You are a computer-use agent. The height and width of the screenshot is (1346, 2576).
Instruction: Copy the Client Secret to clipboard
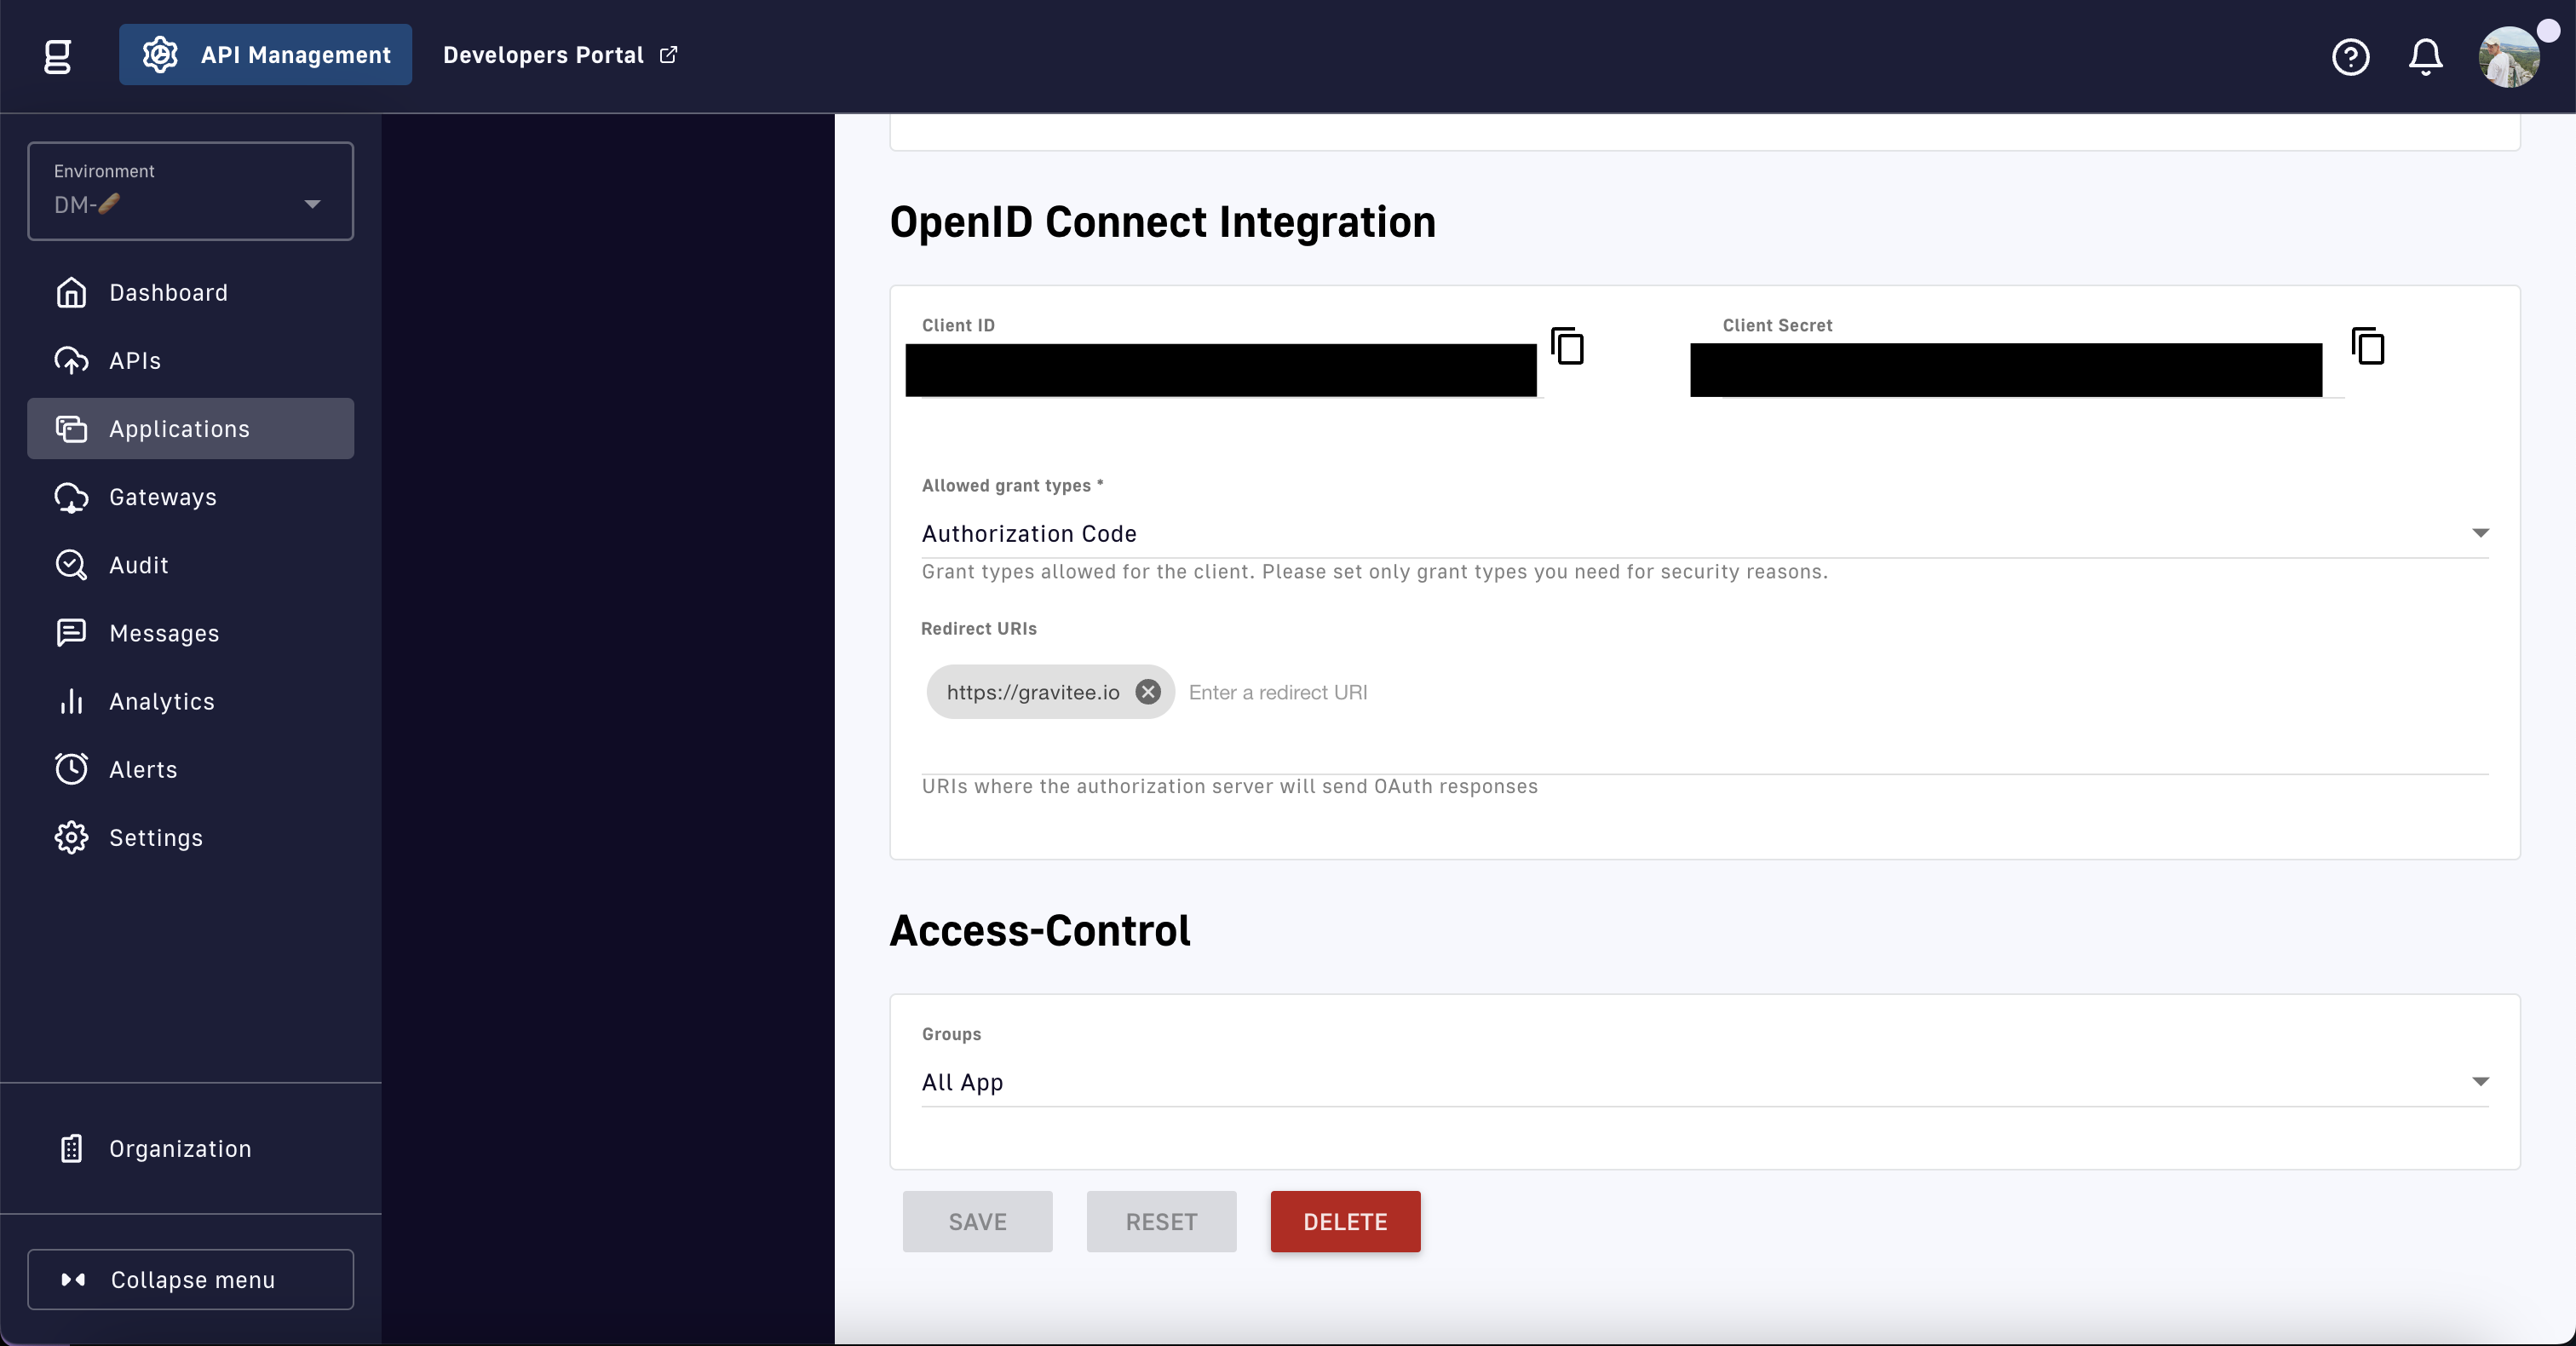[2367, 346]
